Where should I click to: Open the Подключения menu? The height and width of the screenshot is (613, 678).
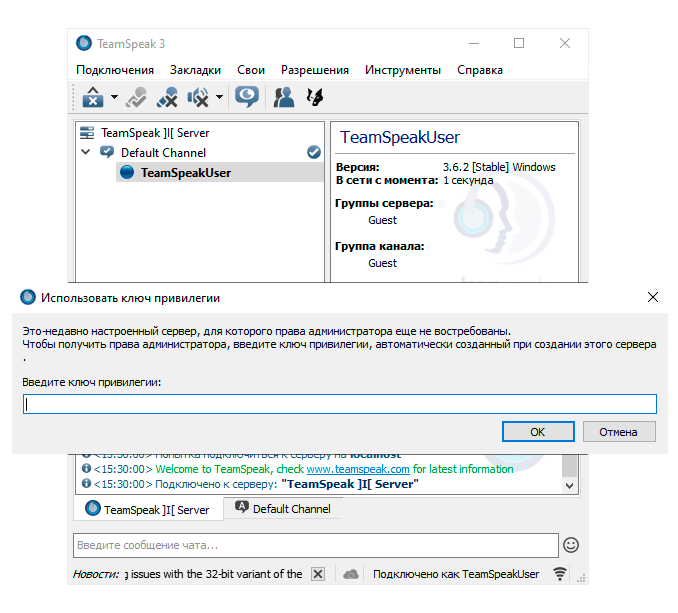(x=115, y=70)
